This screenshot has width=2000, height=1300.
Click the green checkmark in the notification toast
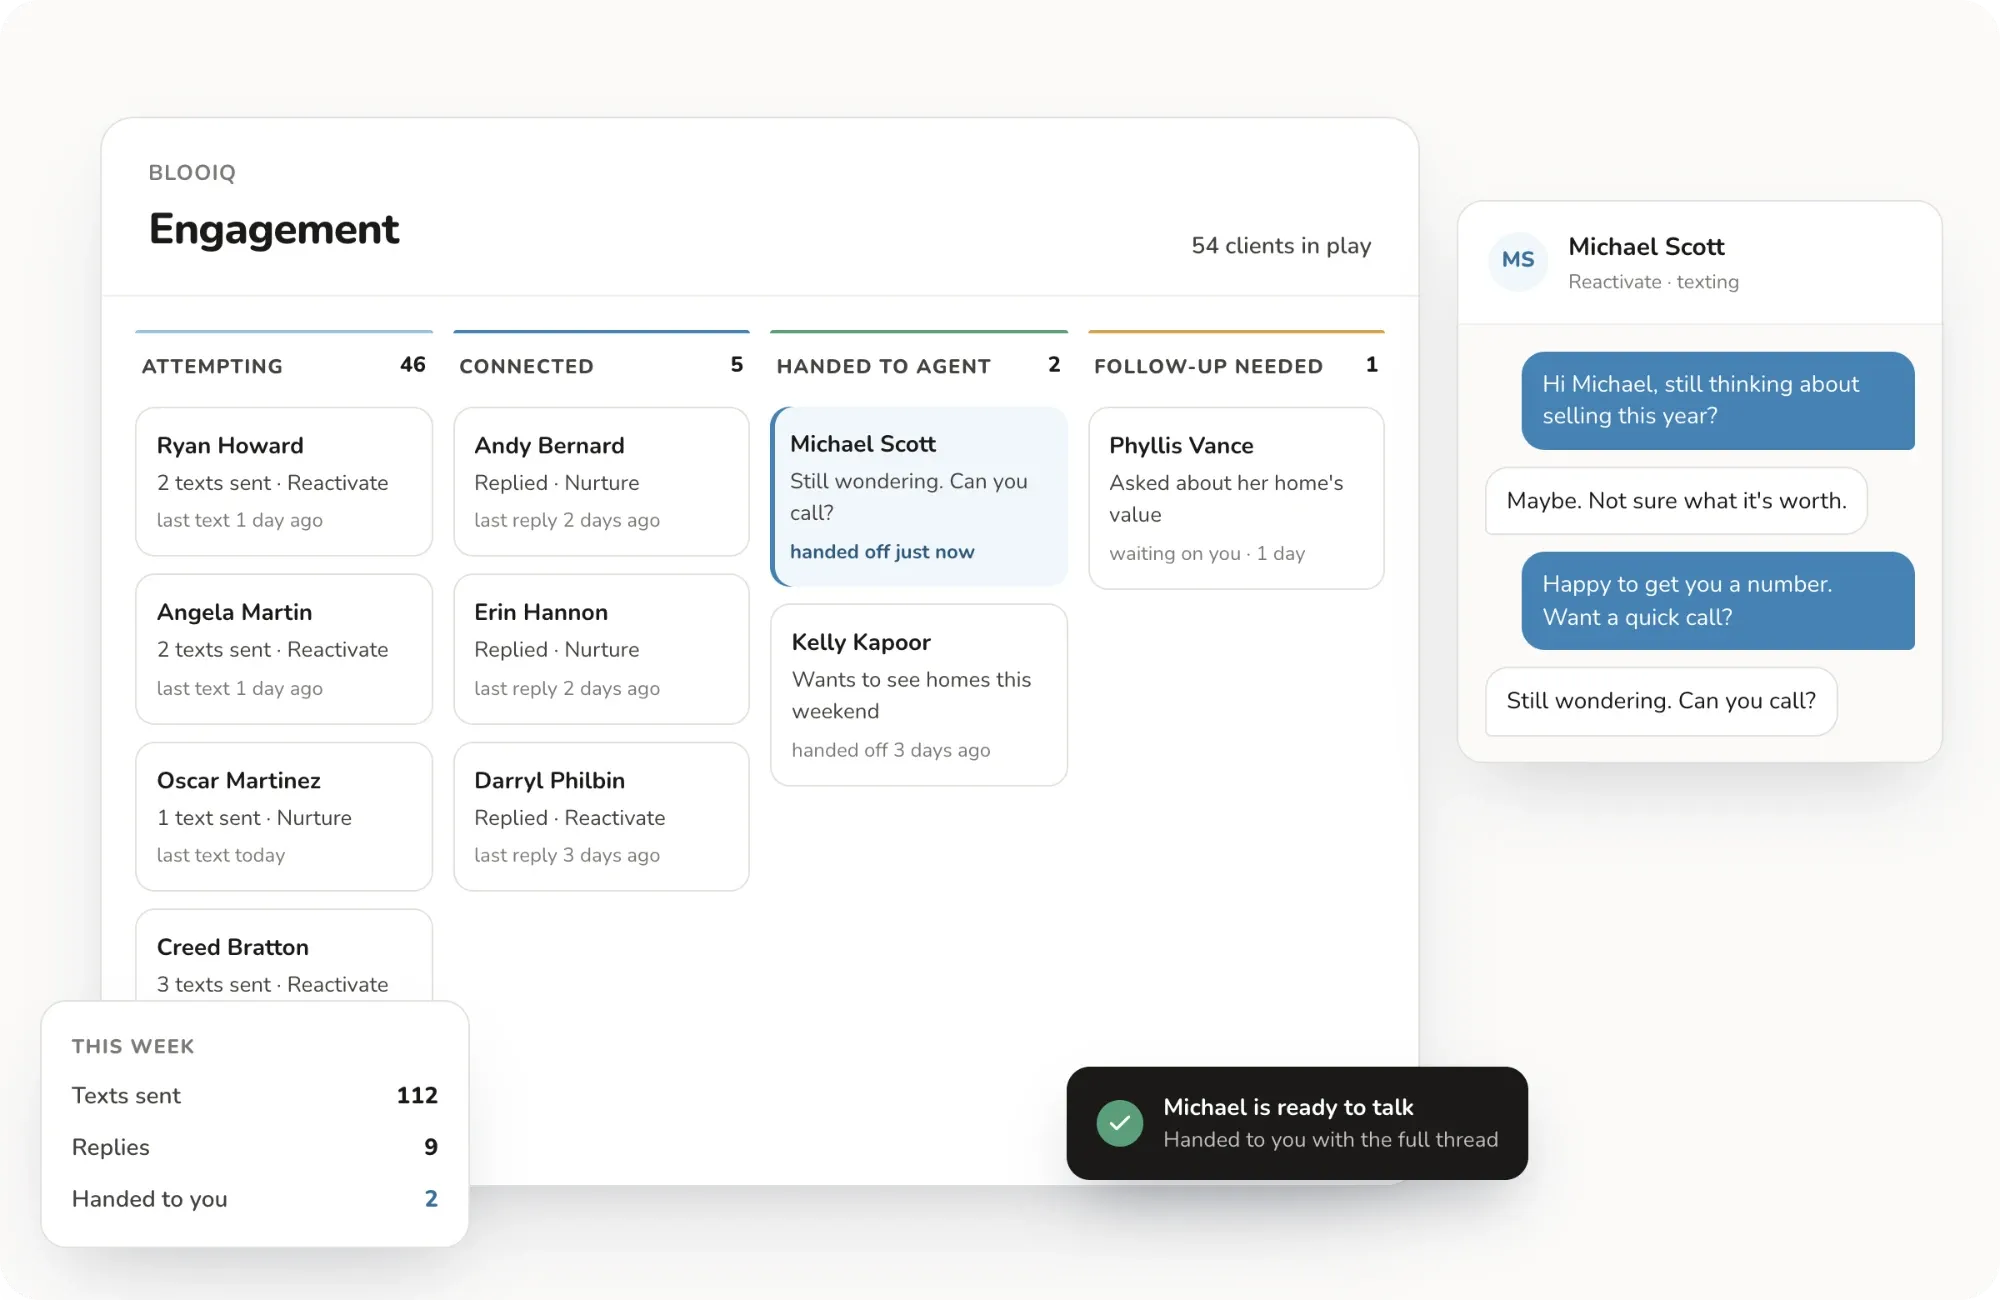click(x=1120, y=1123)
